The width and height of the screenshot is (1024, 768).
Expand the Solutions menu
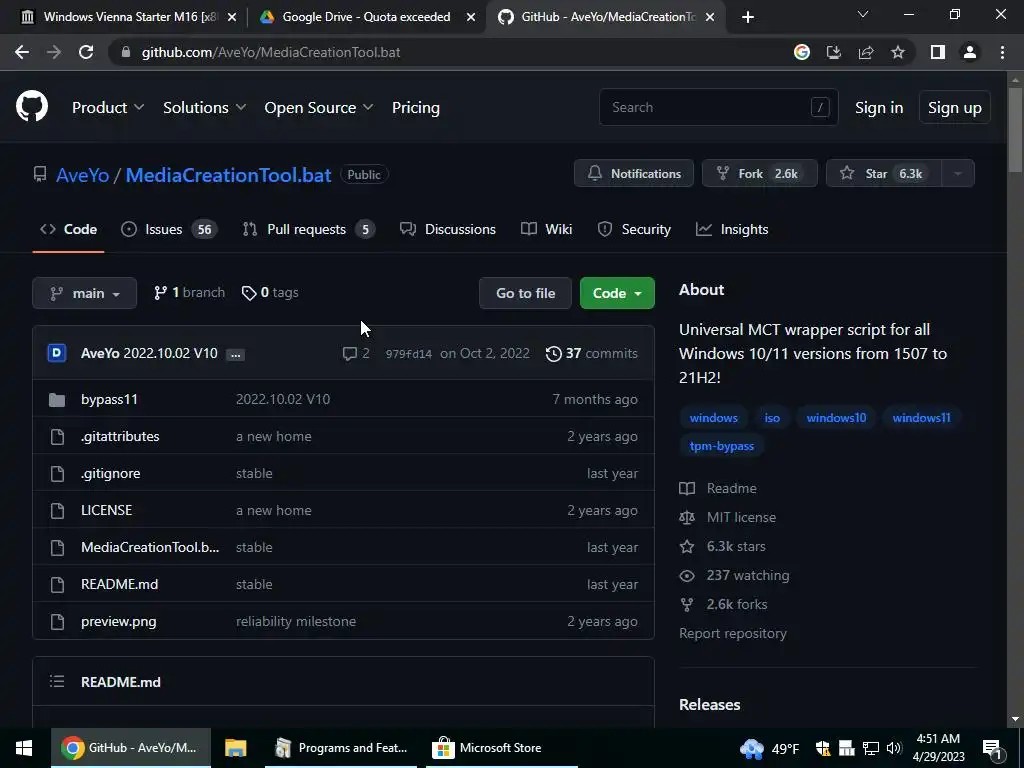[x=204, y=108]
